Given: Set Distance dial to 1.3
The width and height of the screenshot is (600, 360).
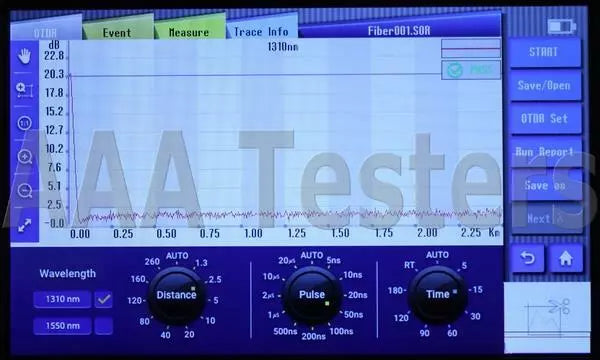Looking at the screenshot, I should 201,263.
